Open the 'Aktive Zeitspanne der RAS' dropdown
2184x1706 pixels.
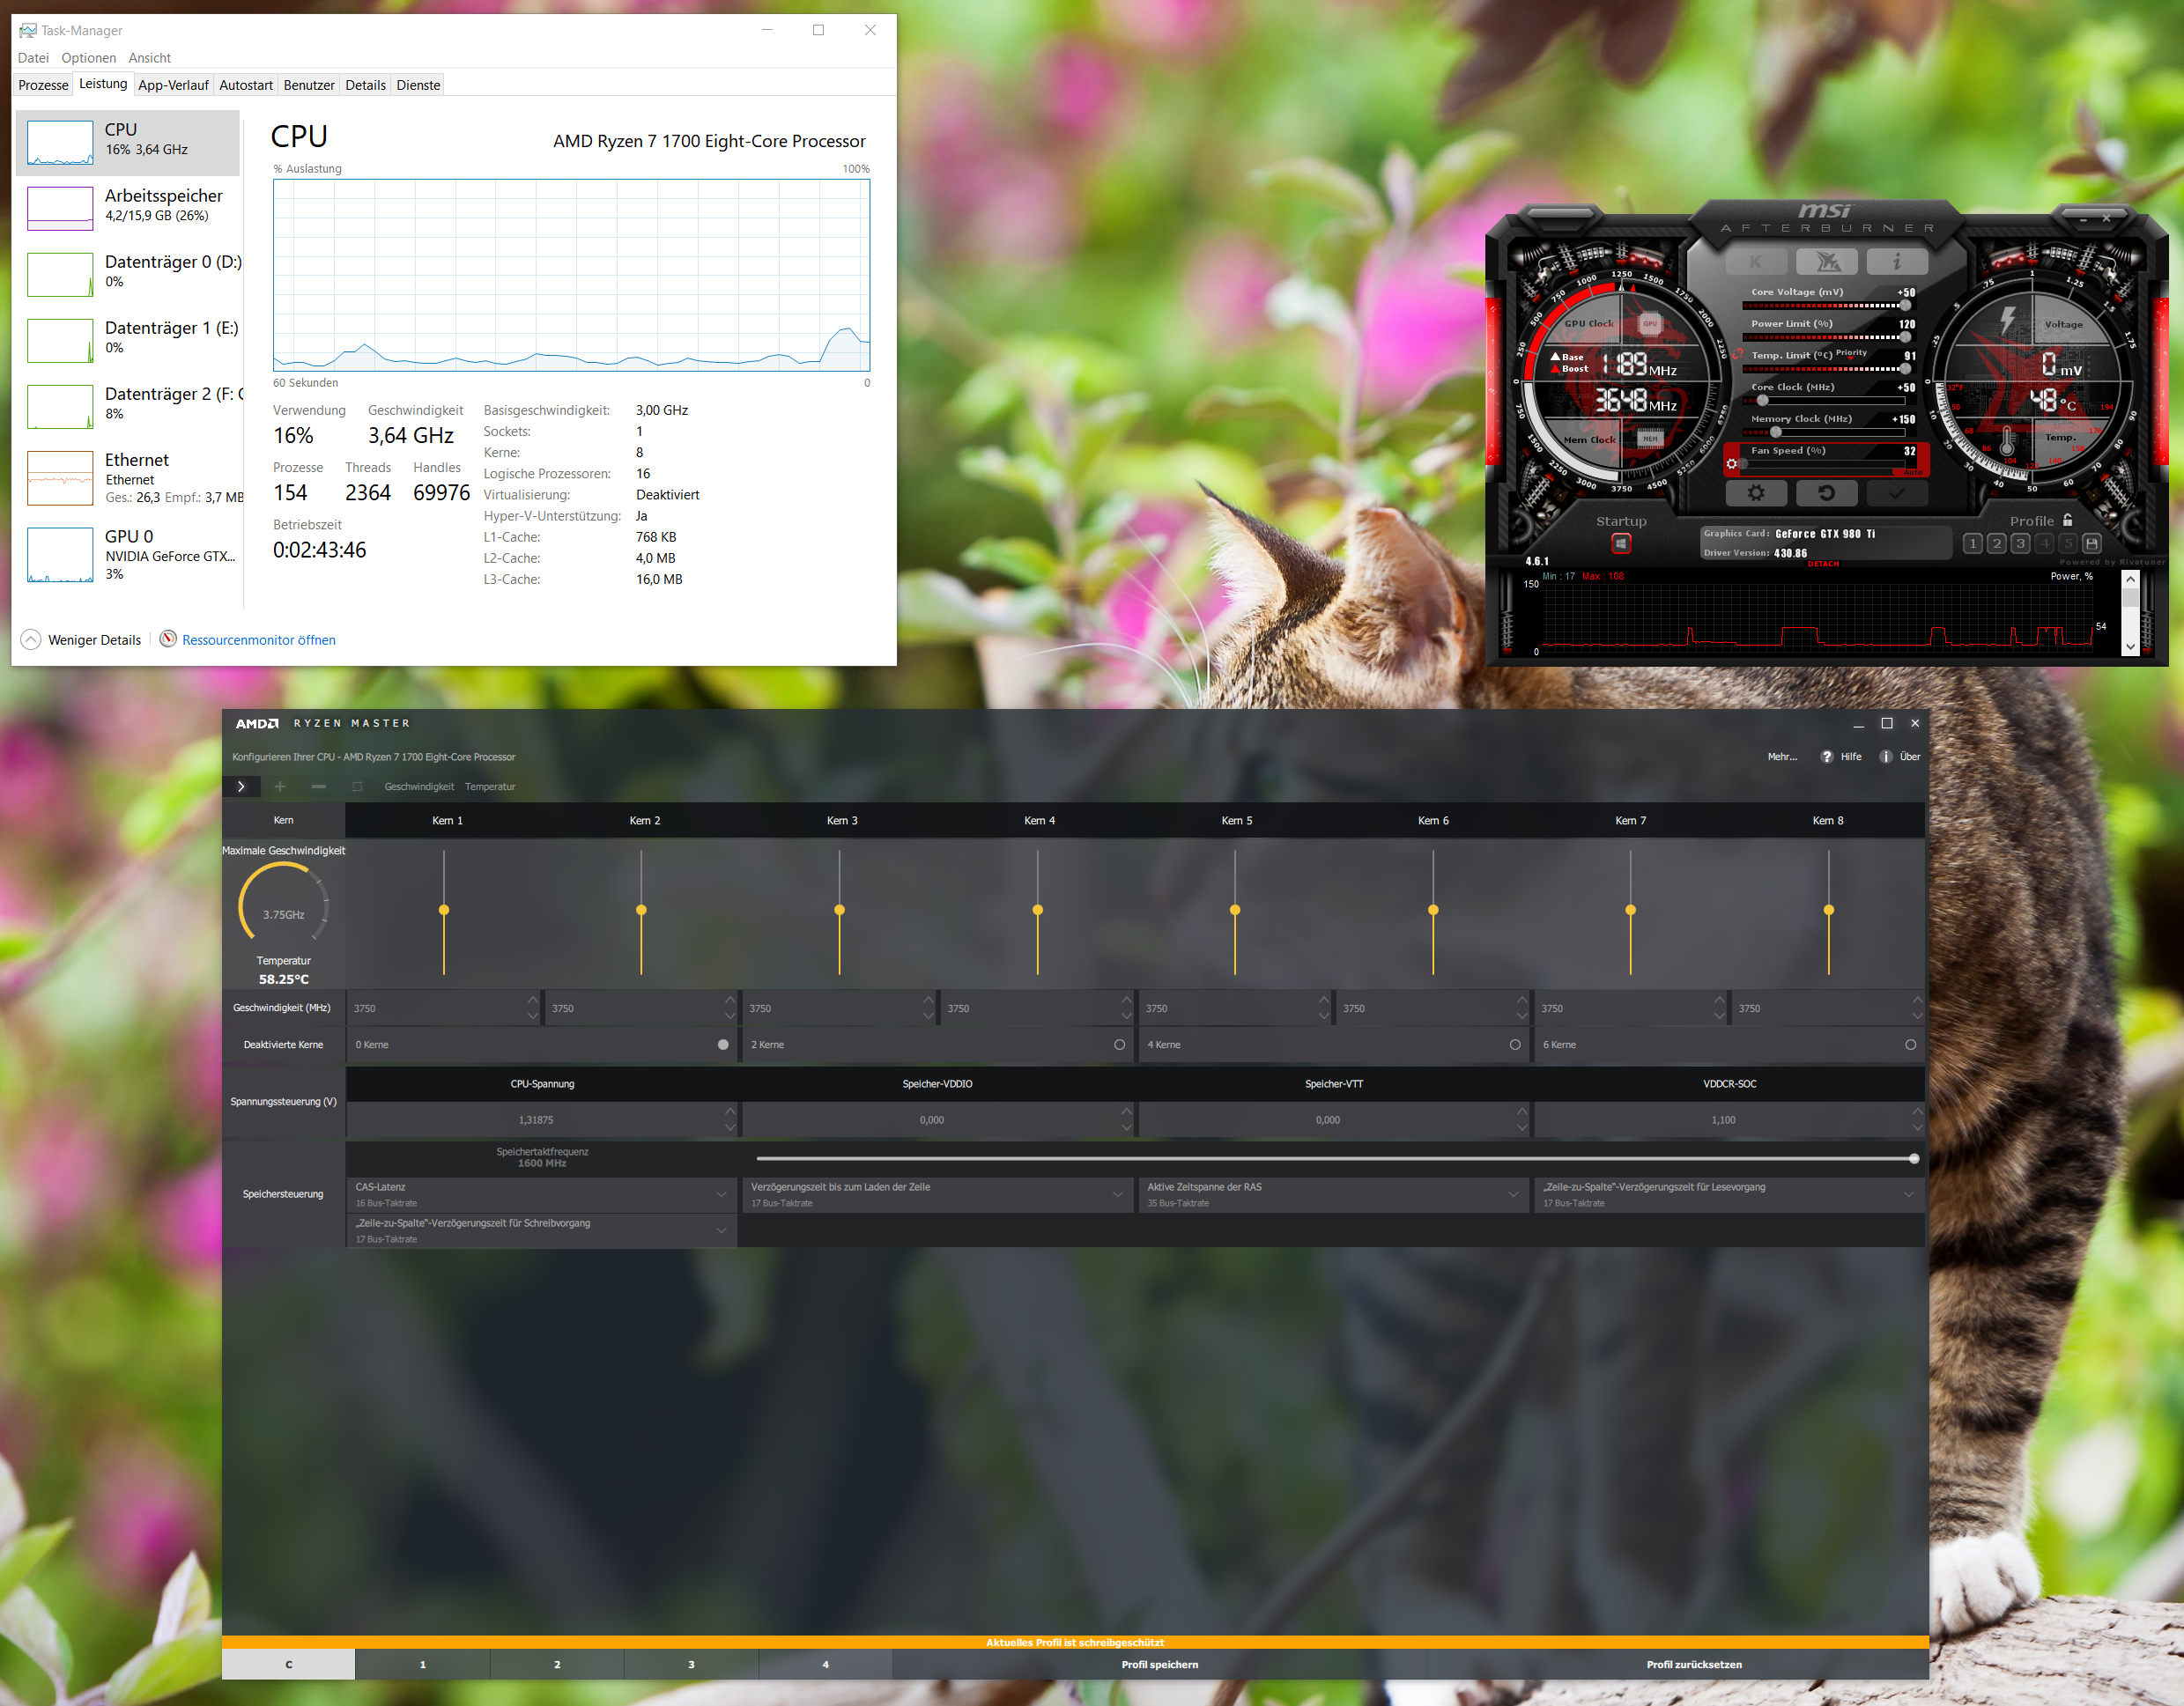click(1513, 1194)
